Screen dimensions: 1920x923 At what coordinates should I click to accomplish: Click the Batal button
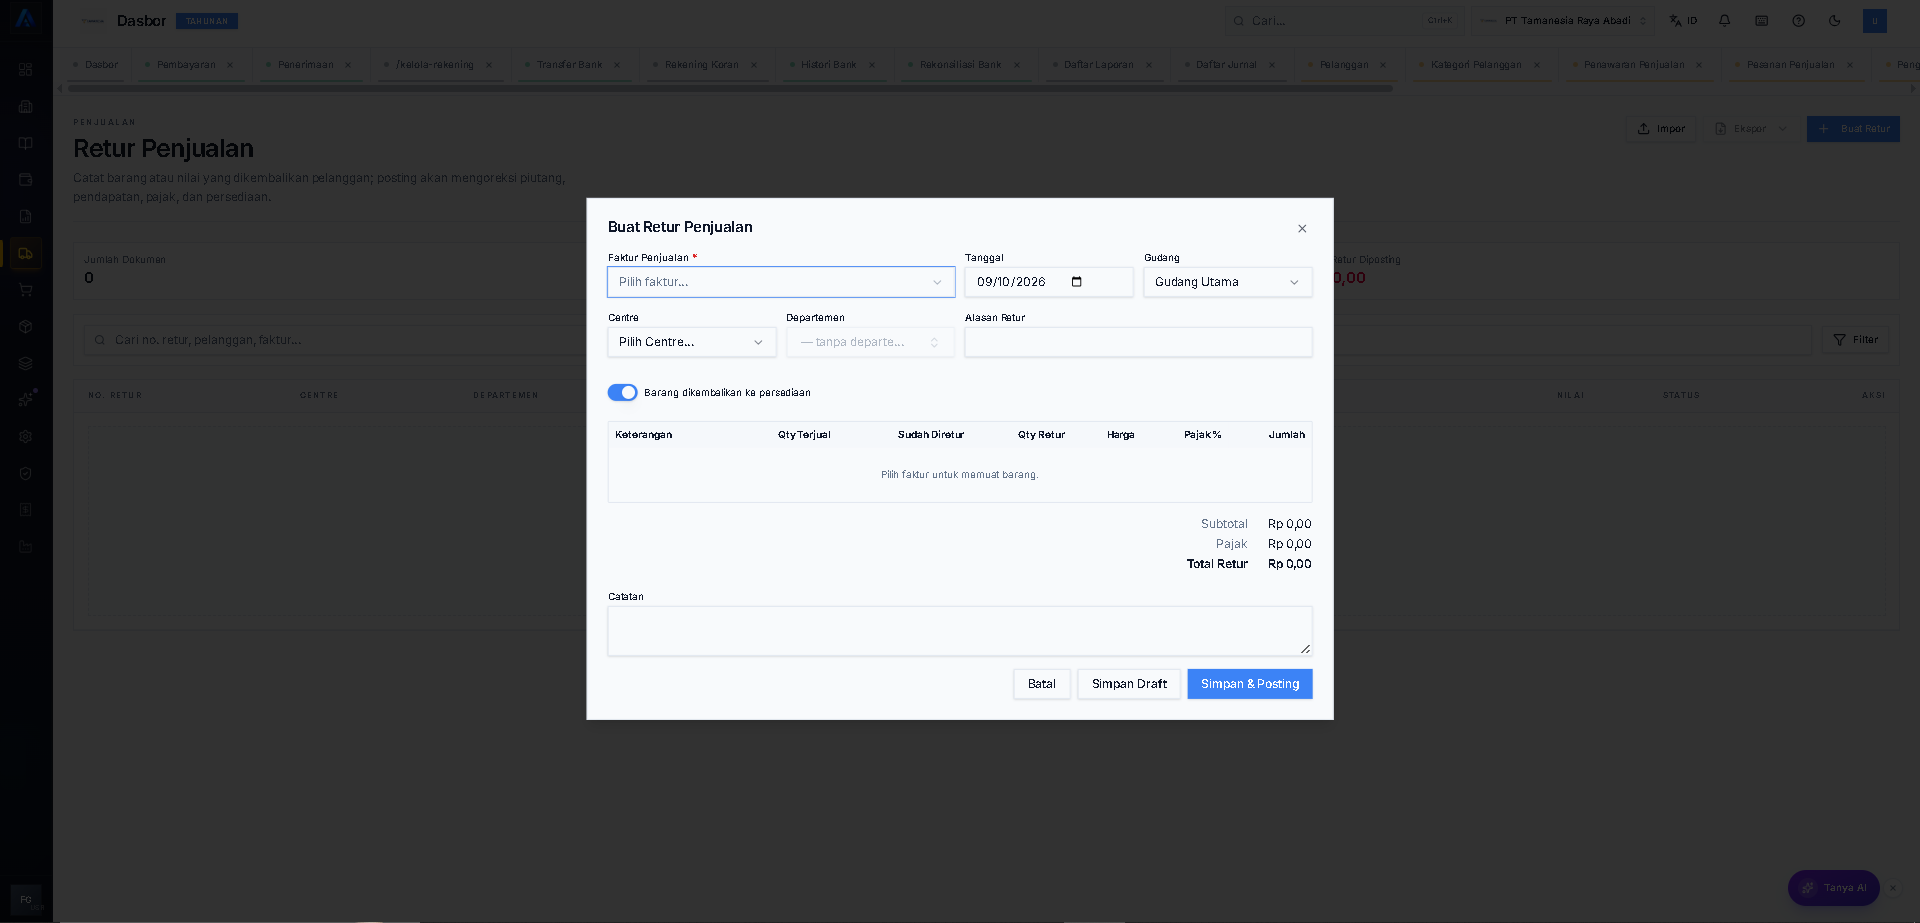click(x=1042, y=684)
